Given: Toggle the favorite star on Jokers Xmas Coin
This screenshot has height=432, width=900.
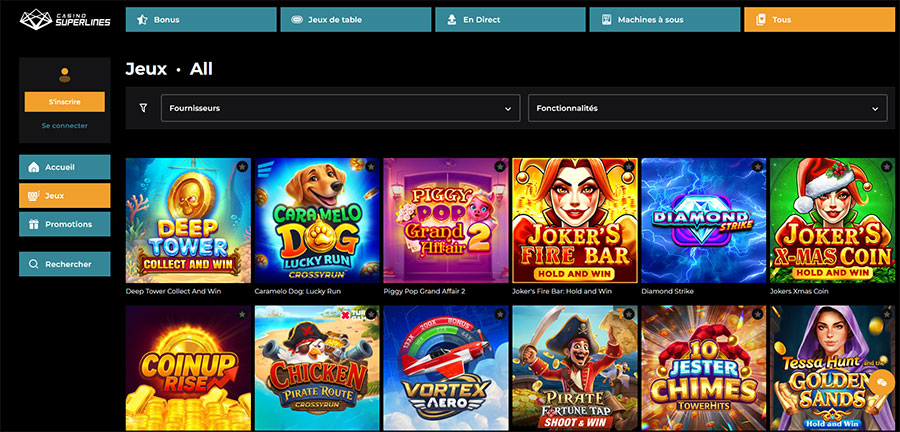Looking at the screenshot, I should coord(886,166).
